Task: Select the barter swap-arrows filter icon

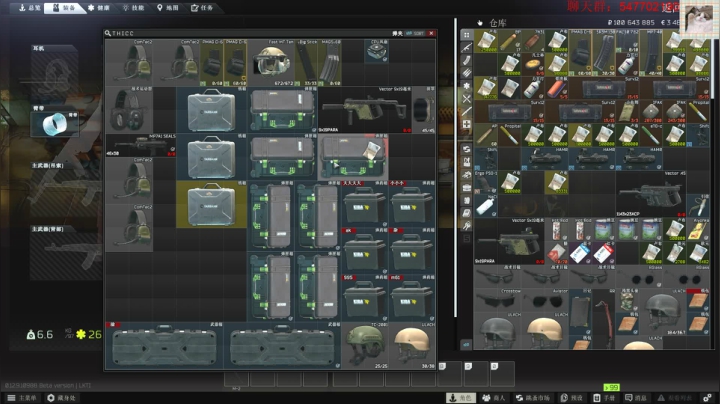Action: pos(467,149)
